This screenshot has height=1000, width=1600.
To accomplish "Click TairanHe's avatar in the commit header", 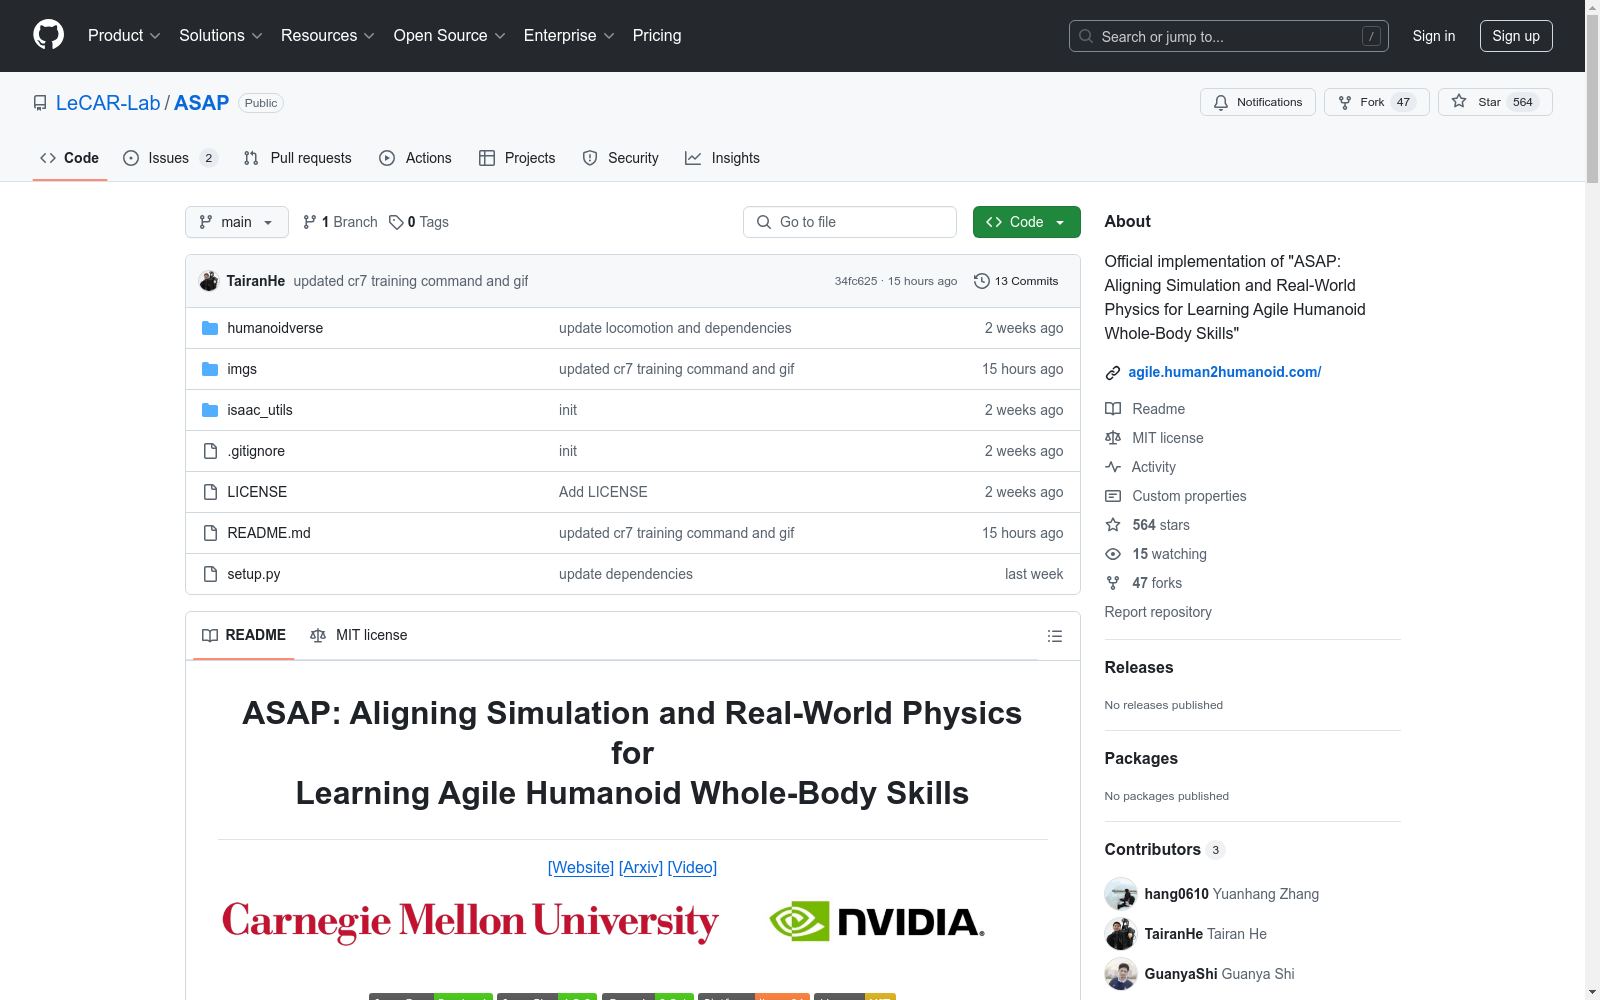I will 209,281.
